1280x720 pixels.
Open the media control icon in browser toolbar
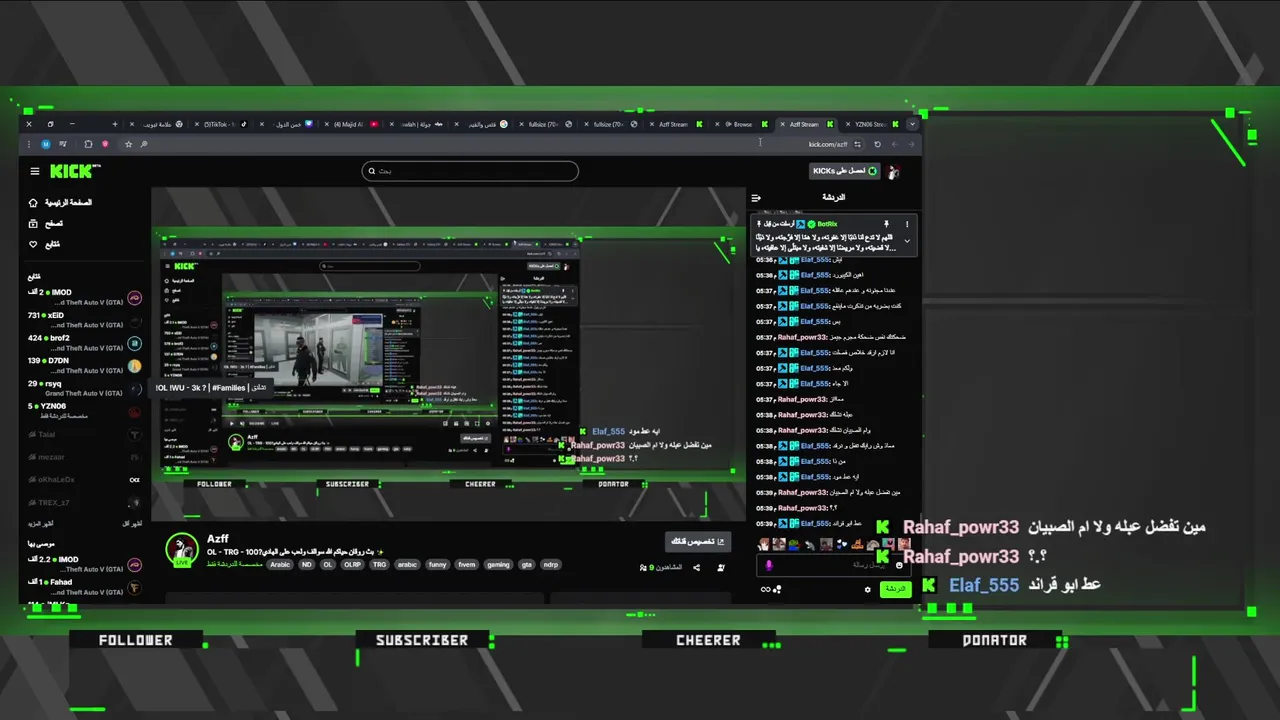tap(63, 144)
